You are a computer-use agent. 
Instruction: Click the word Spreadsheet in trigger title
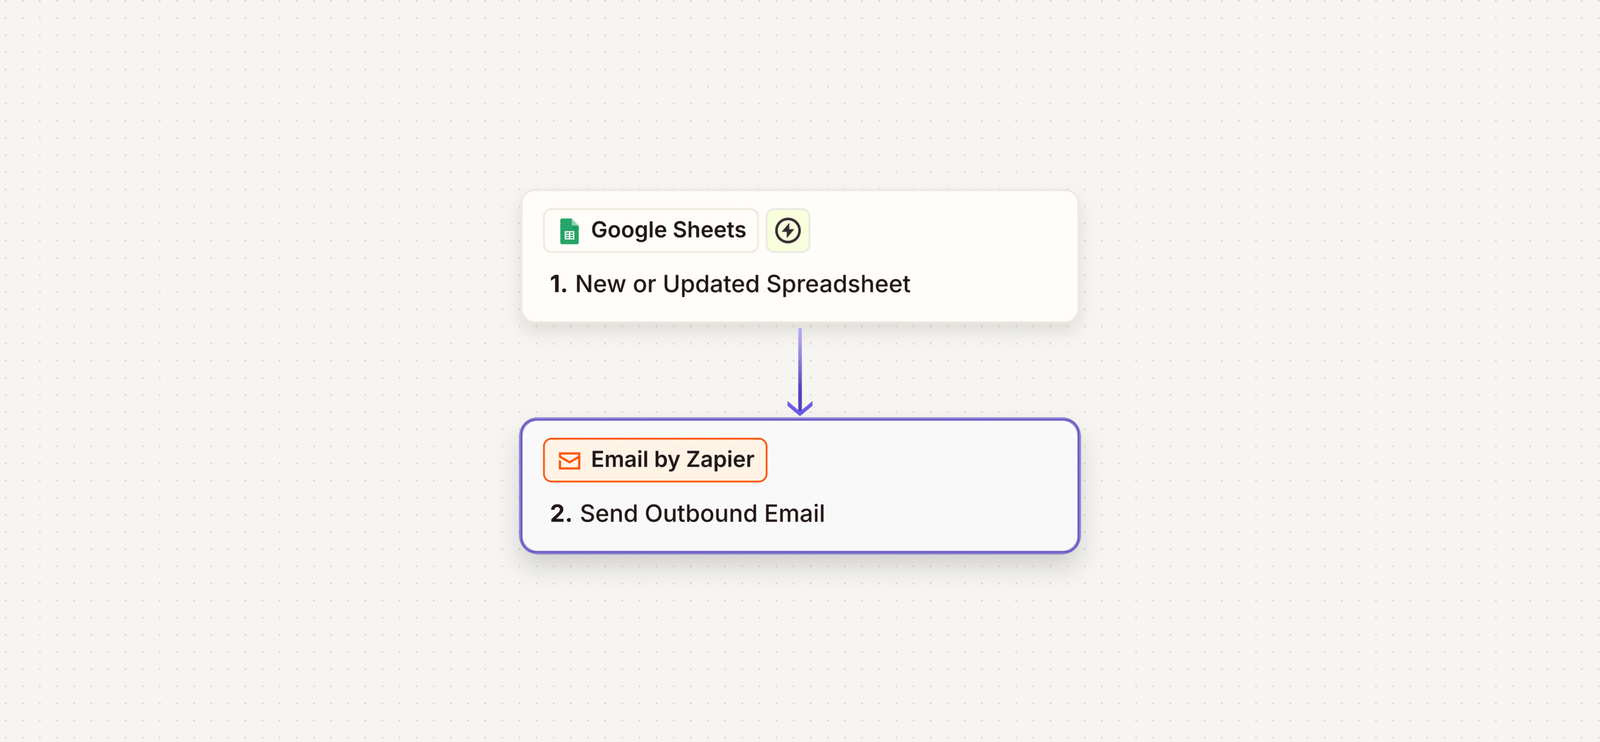(838, 284)
